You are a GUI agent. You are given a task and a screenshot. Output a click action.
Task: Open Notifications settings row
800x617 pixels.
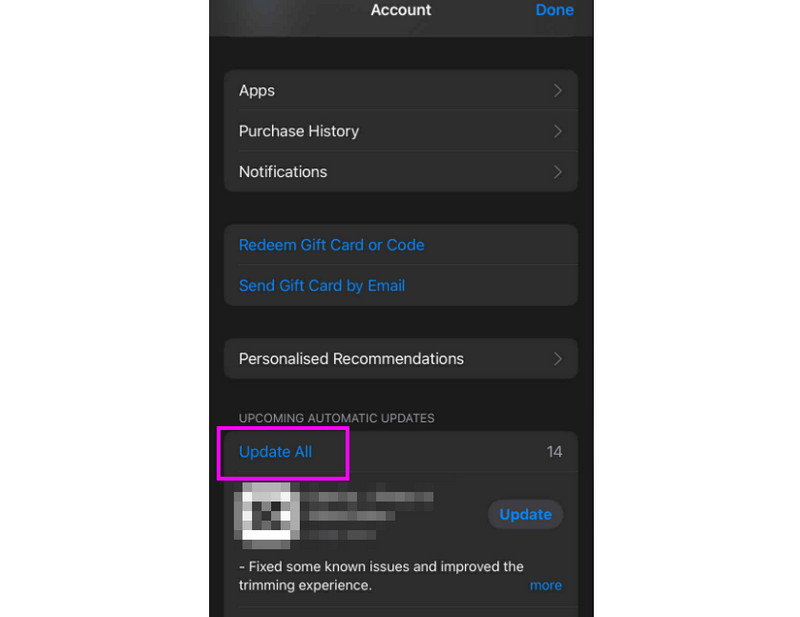pos(401,171)
